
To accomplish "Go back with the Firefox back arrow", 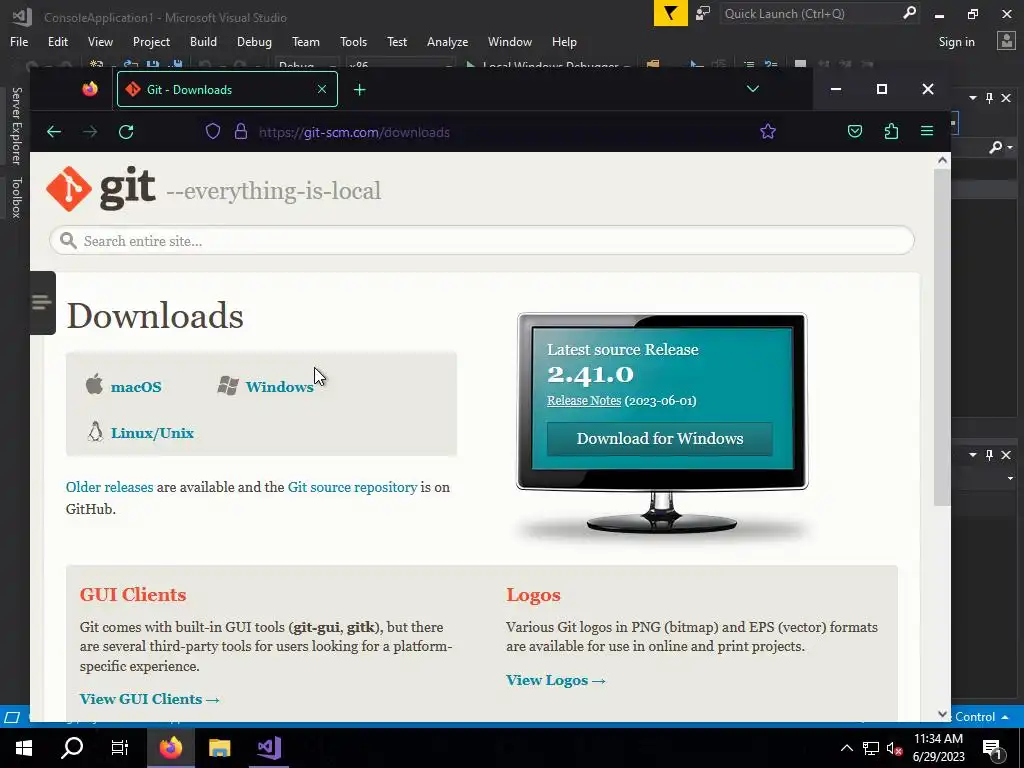I will (x=54, y=132).
